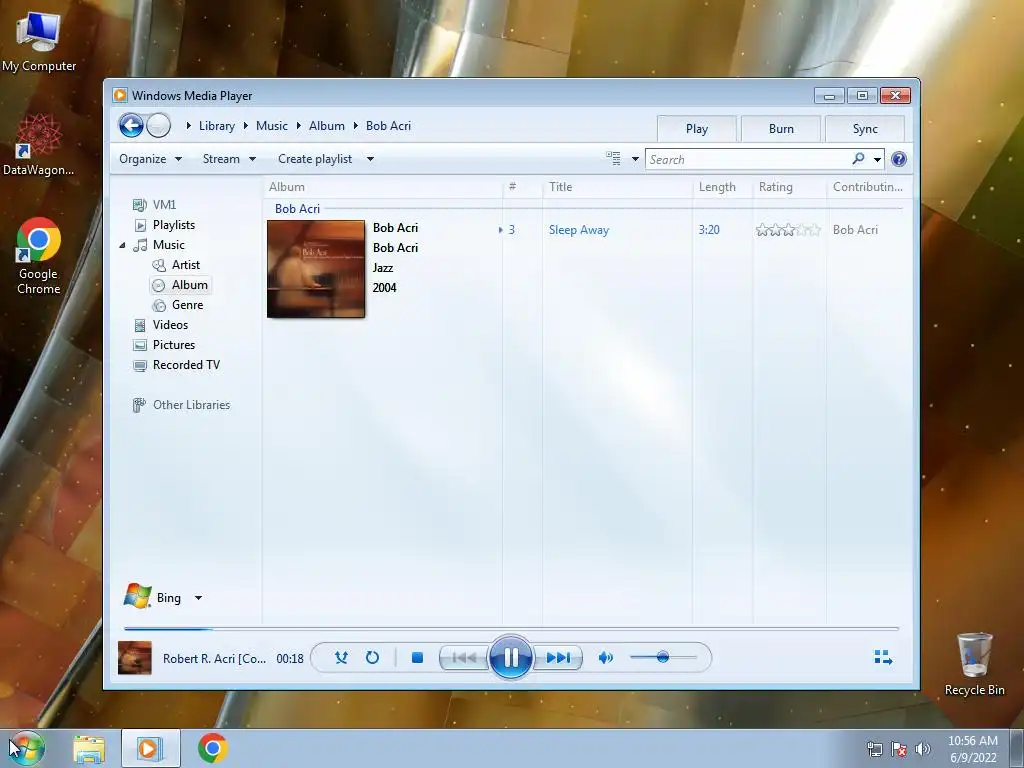Collapse the Music tree node
1024x768 pixels.
click(x=122, y=245)
